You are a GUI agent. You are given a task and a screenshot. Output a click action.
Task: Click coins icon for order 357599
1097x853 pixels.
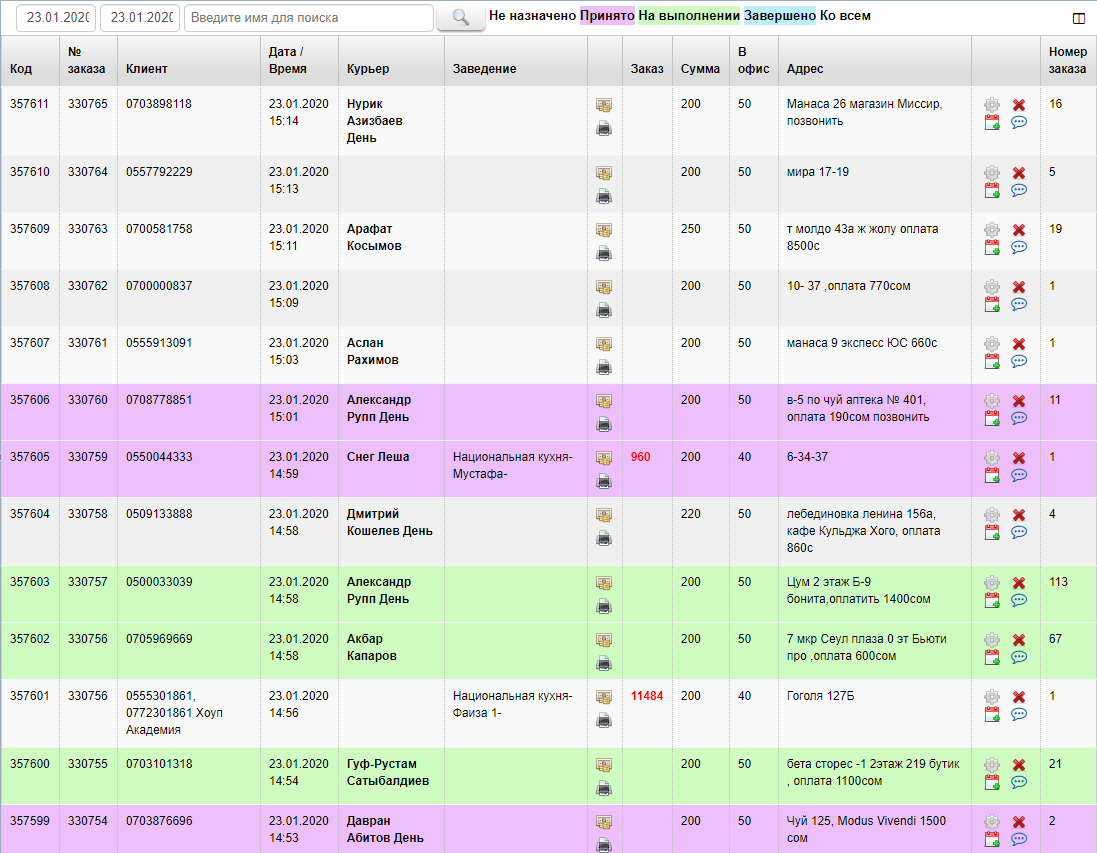click(x=604, y=822)
